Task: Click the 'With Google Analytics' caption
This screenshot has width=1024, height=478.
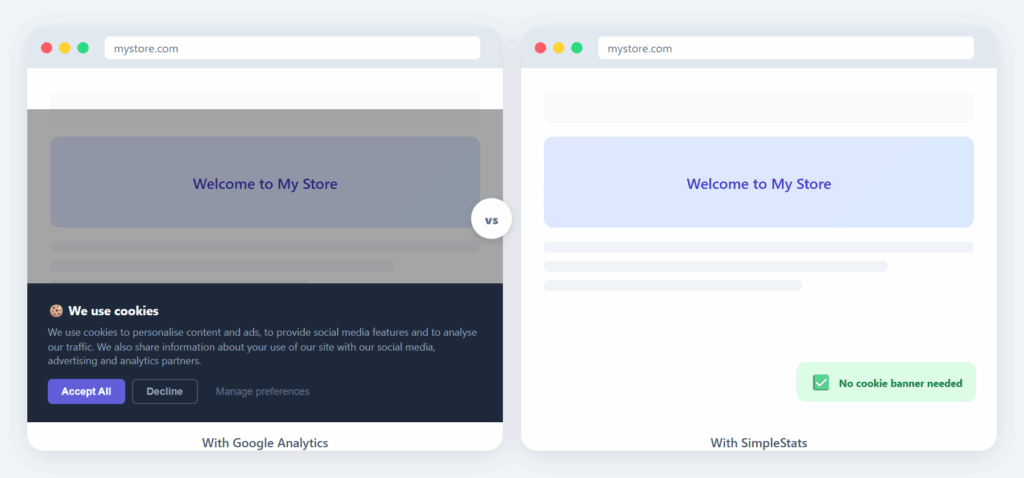Action: click(265, 443)
